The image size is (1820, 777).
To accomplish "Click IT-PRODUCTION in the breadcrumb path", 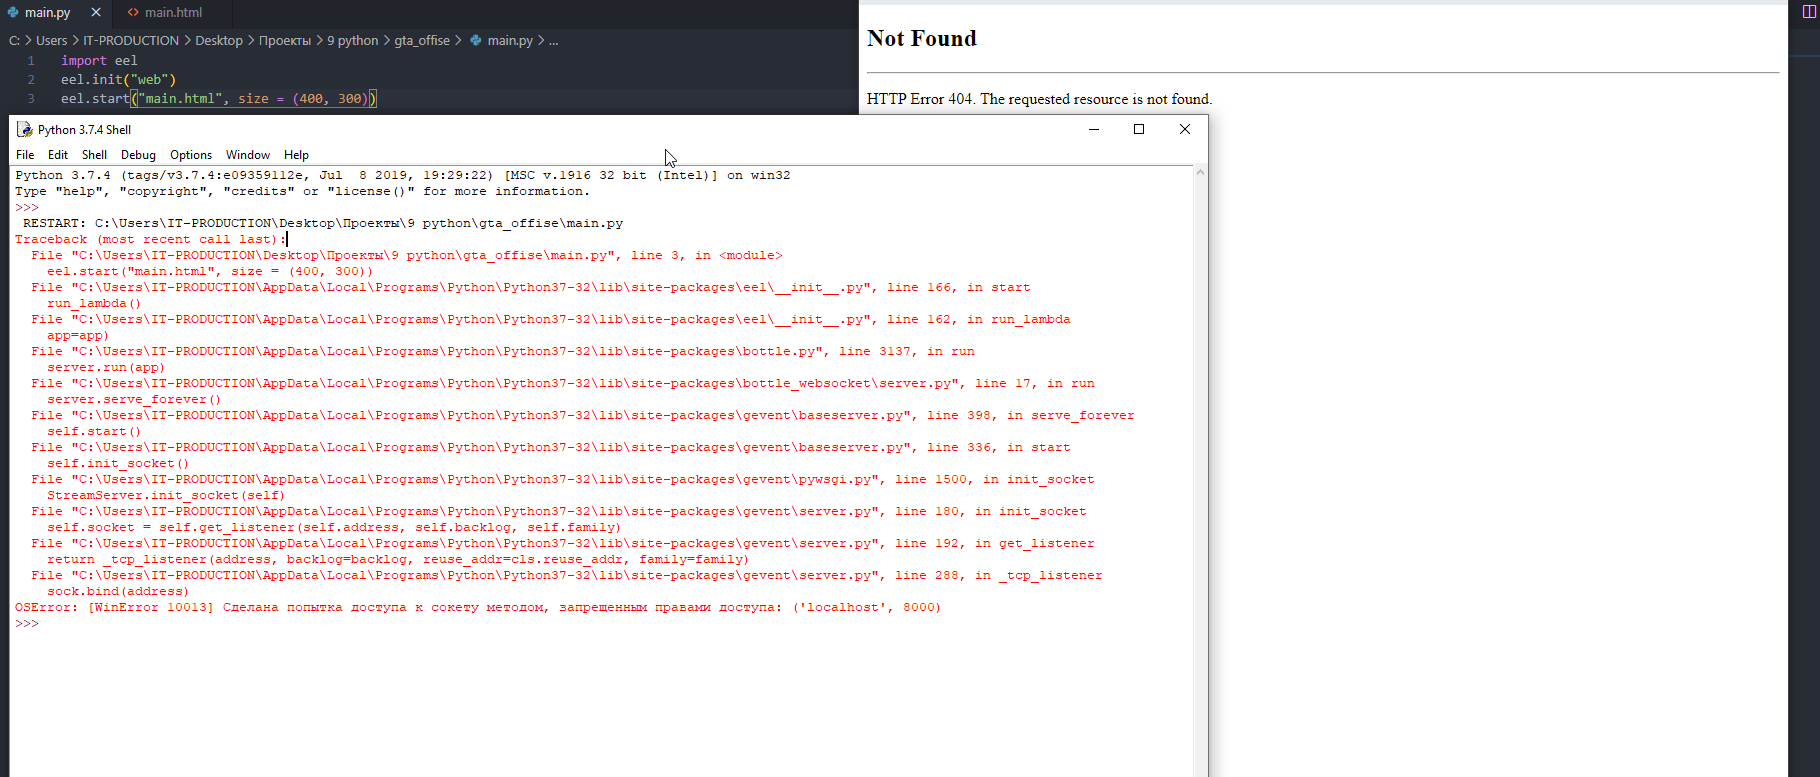I will (131, 41).
